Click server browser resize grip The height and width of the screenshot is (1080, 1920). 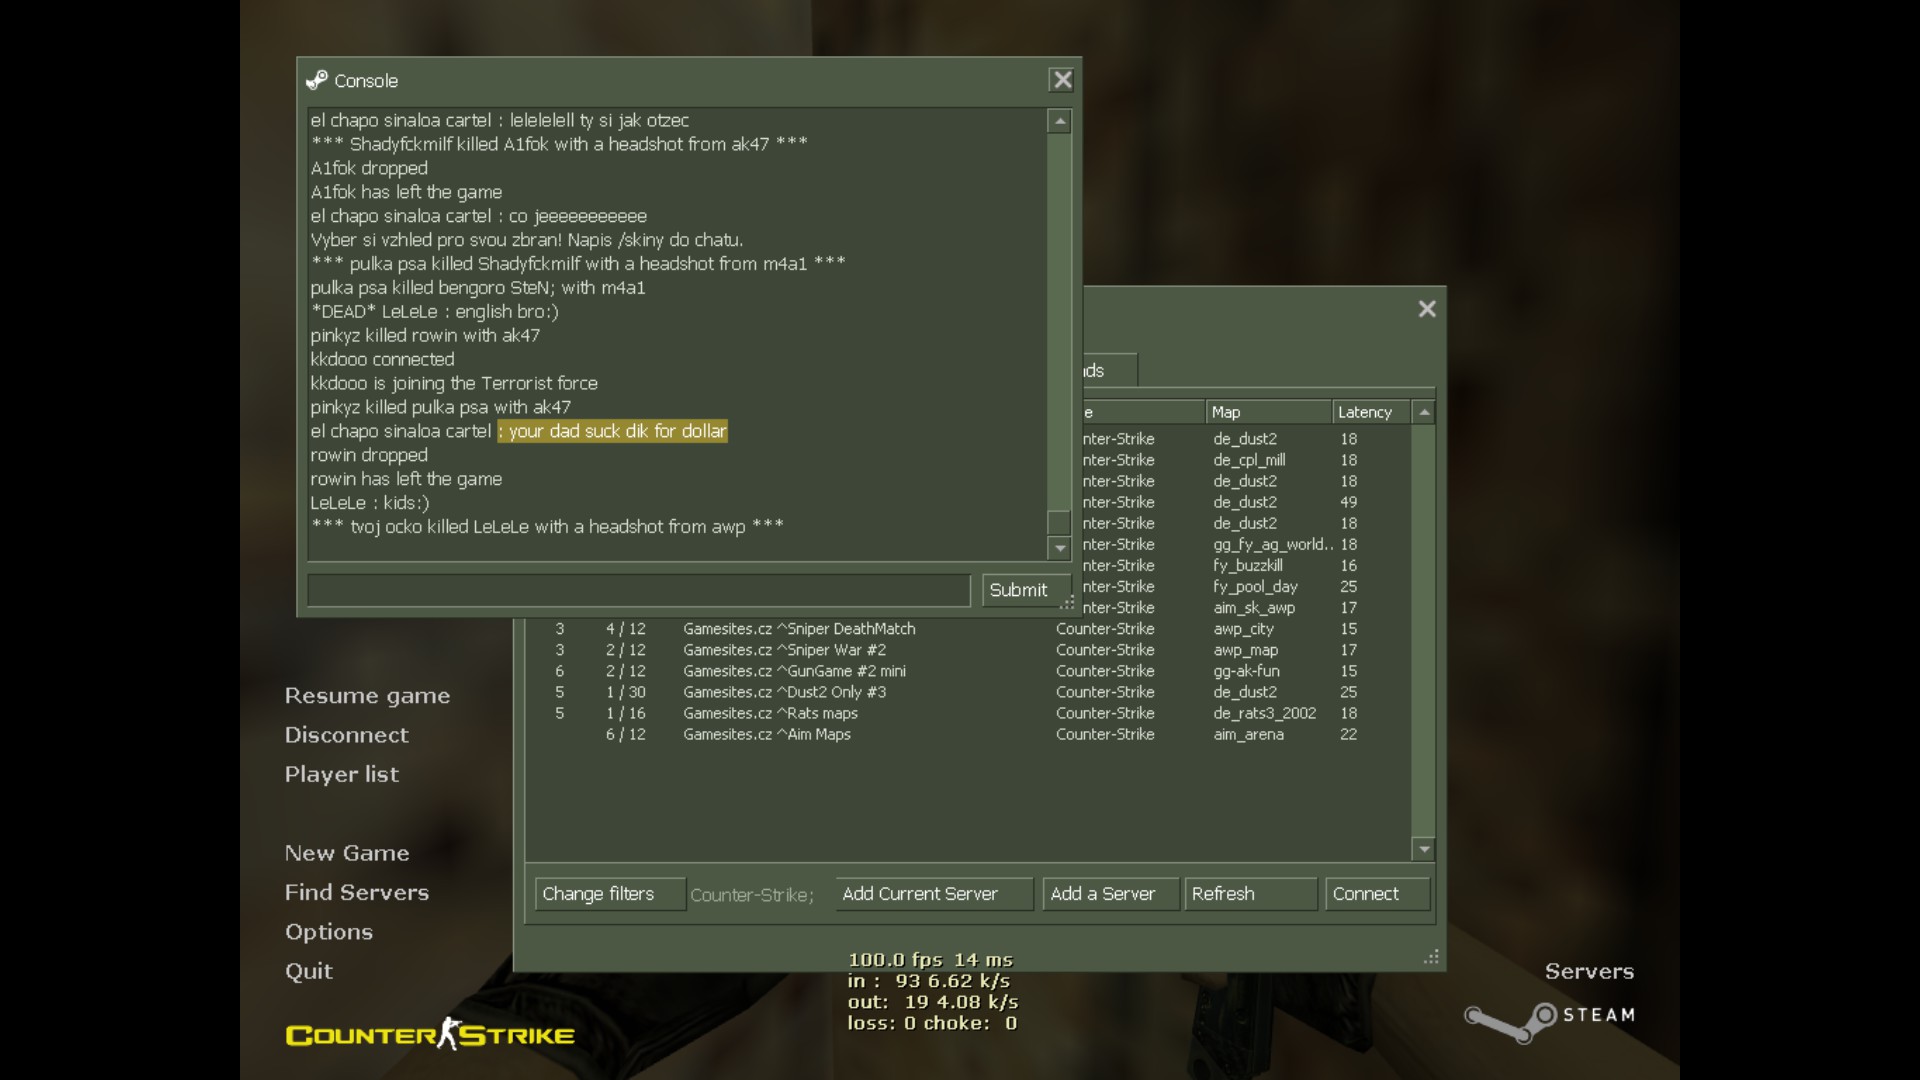click(1431, 957)
